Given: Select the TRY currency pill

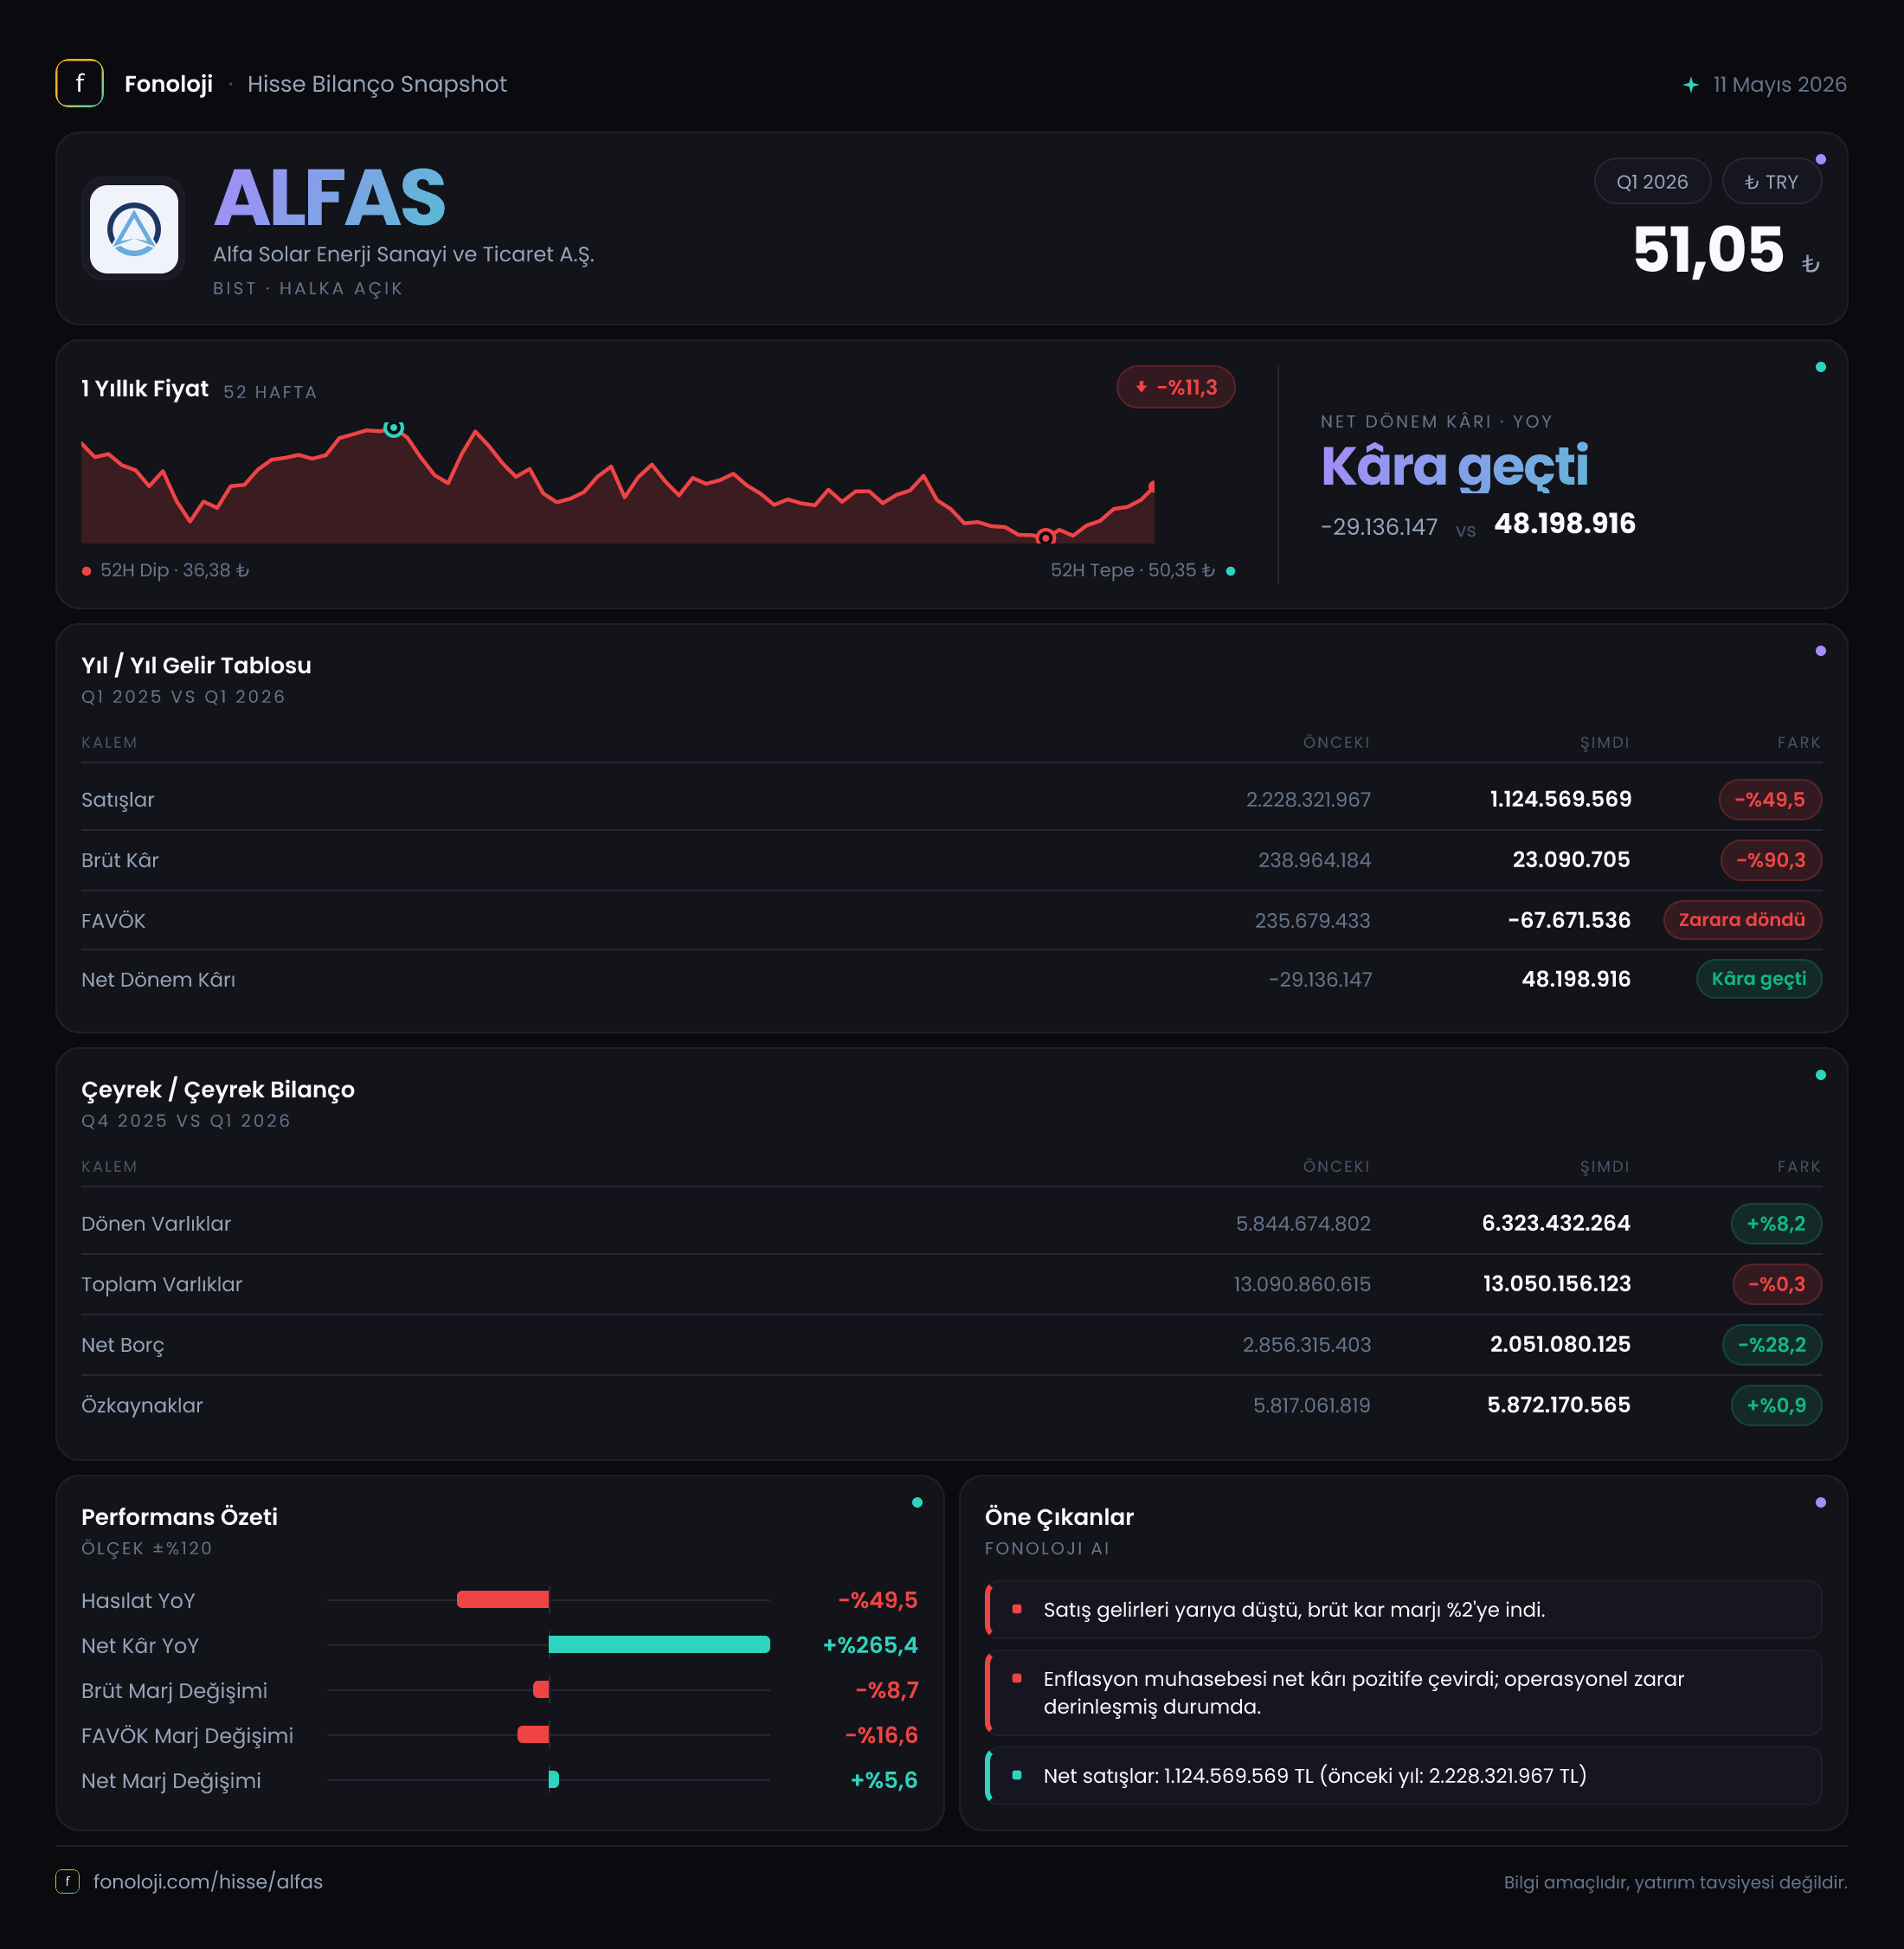Looking at the screenshot, I should click(x=1771, y=182).
